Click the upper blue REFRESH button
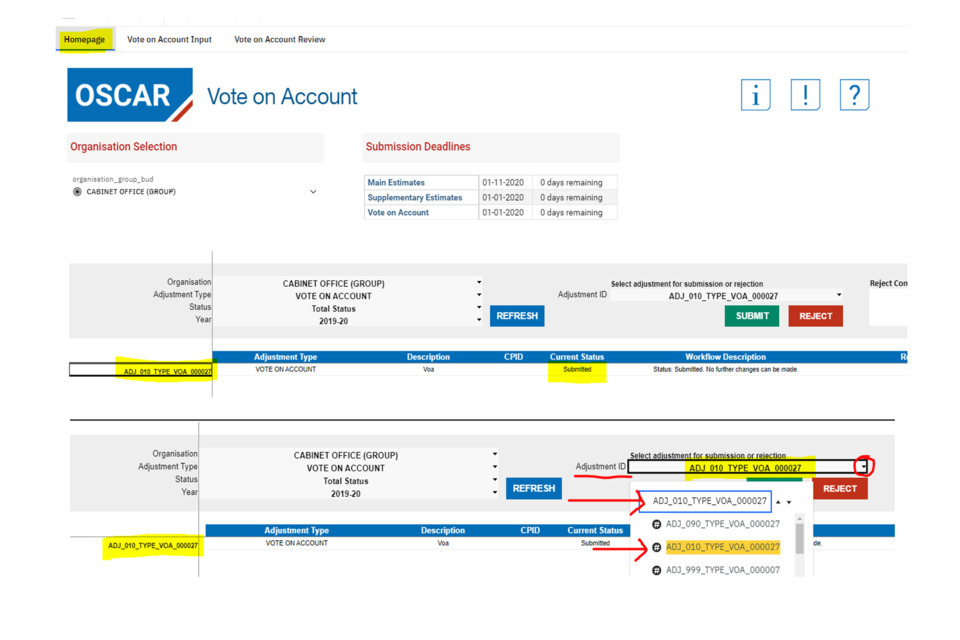The width and height of the screenshot is (960, 640). (x=517, y=316)
